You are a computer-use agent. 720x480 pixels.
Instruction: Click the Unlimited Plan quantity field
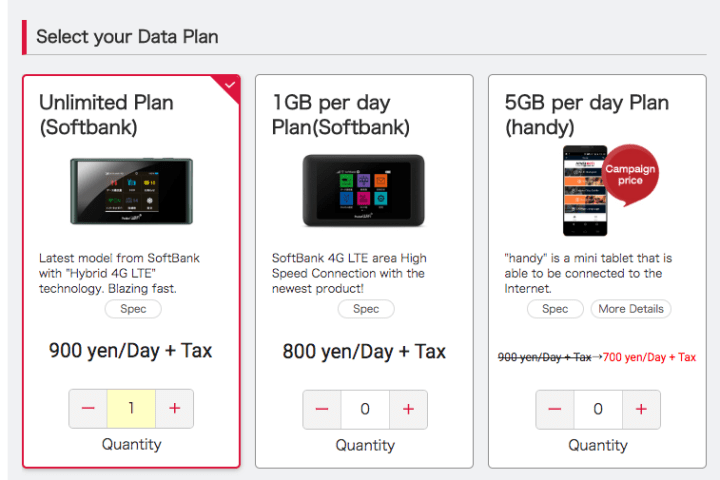131,409
